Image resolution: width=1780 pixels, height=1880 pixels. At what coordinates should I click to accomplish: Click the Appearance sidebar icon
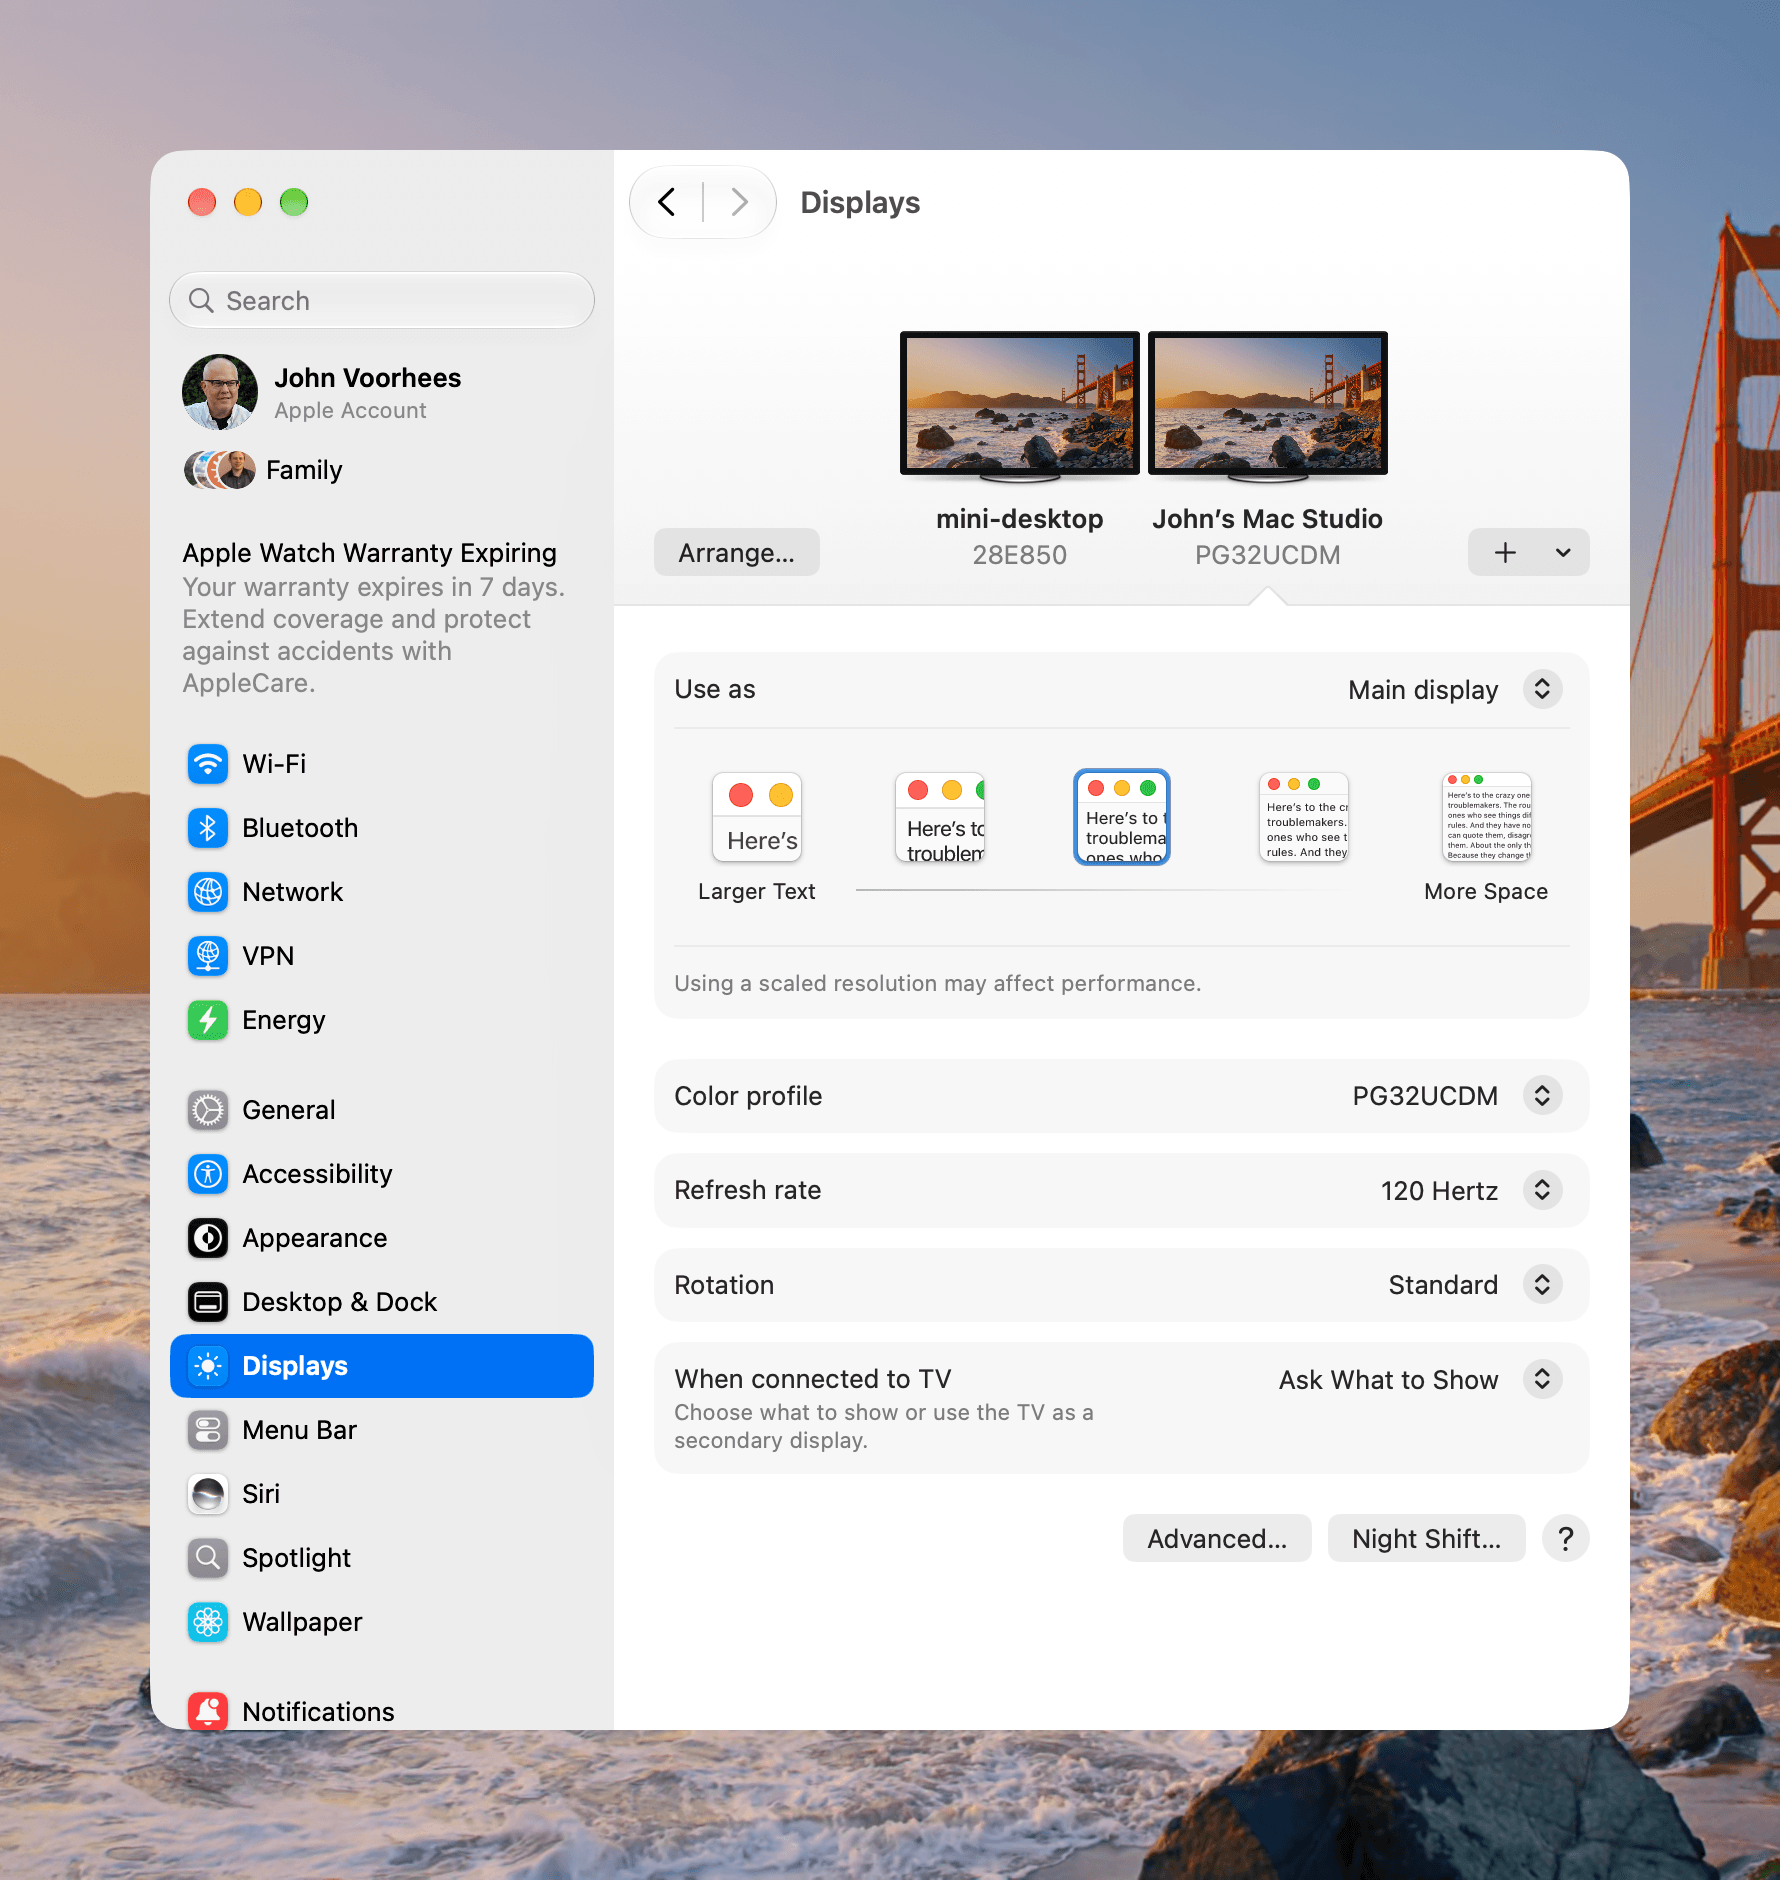click(208, 1238)
